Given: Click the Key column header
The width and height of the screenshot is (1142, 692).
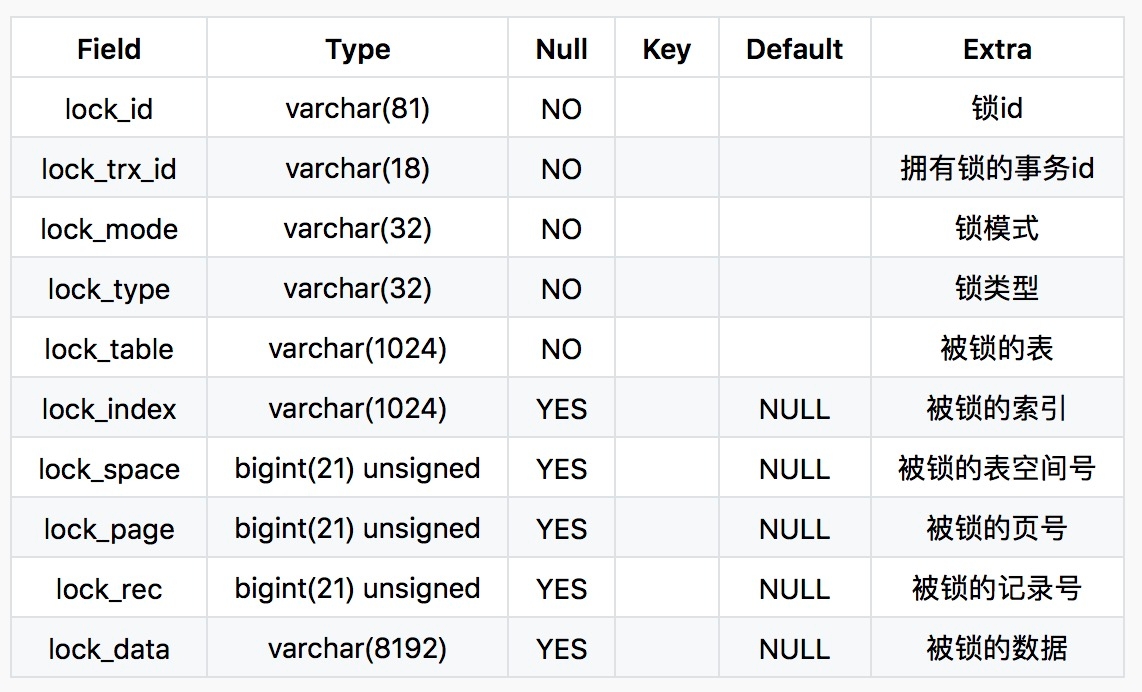Looking at the screenshot, I should 666,49.
